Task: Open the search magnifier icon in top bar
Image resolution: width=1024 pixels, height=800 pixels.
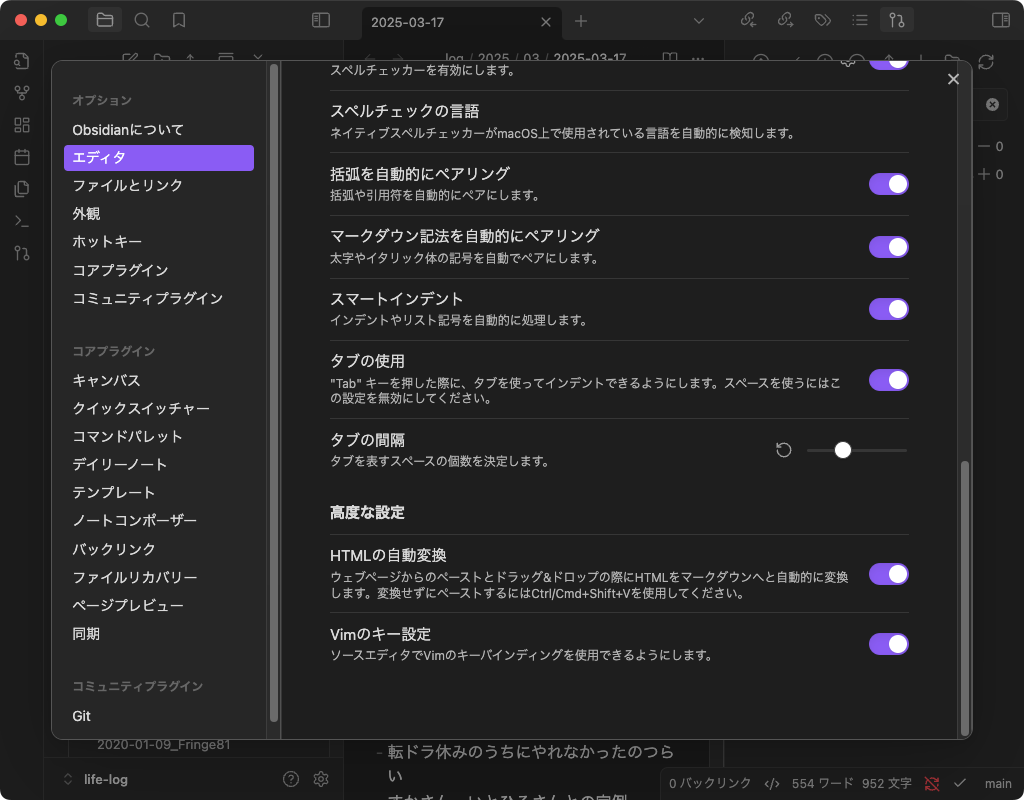Action: (142, 20)
